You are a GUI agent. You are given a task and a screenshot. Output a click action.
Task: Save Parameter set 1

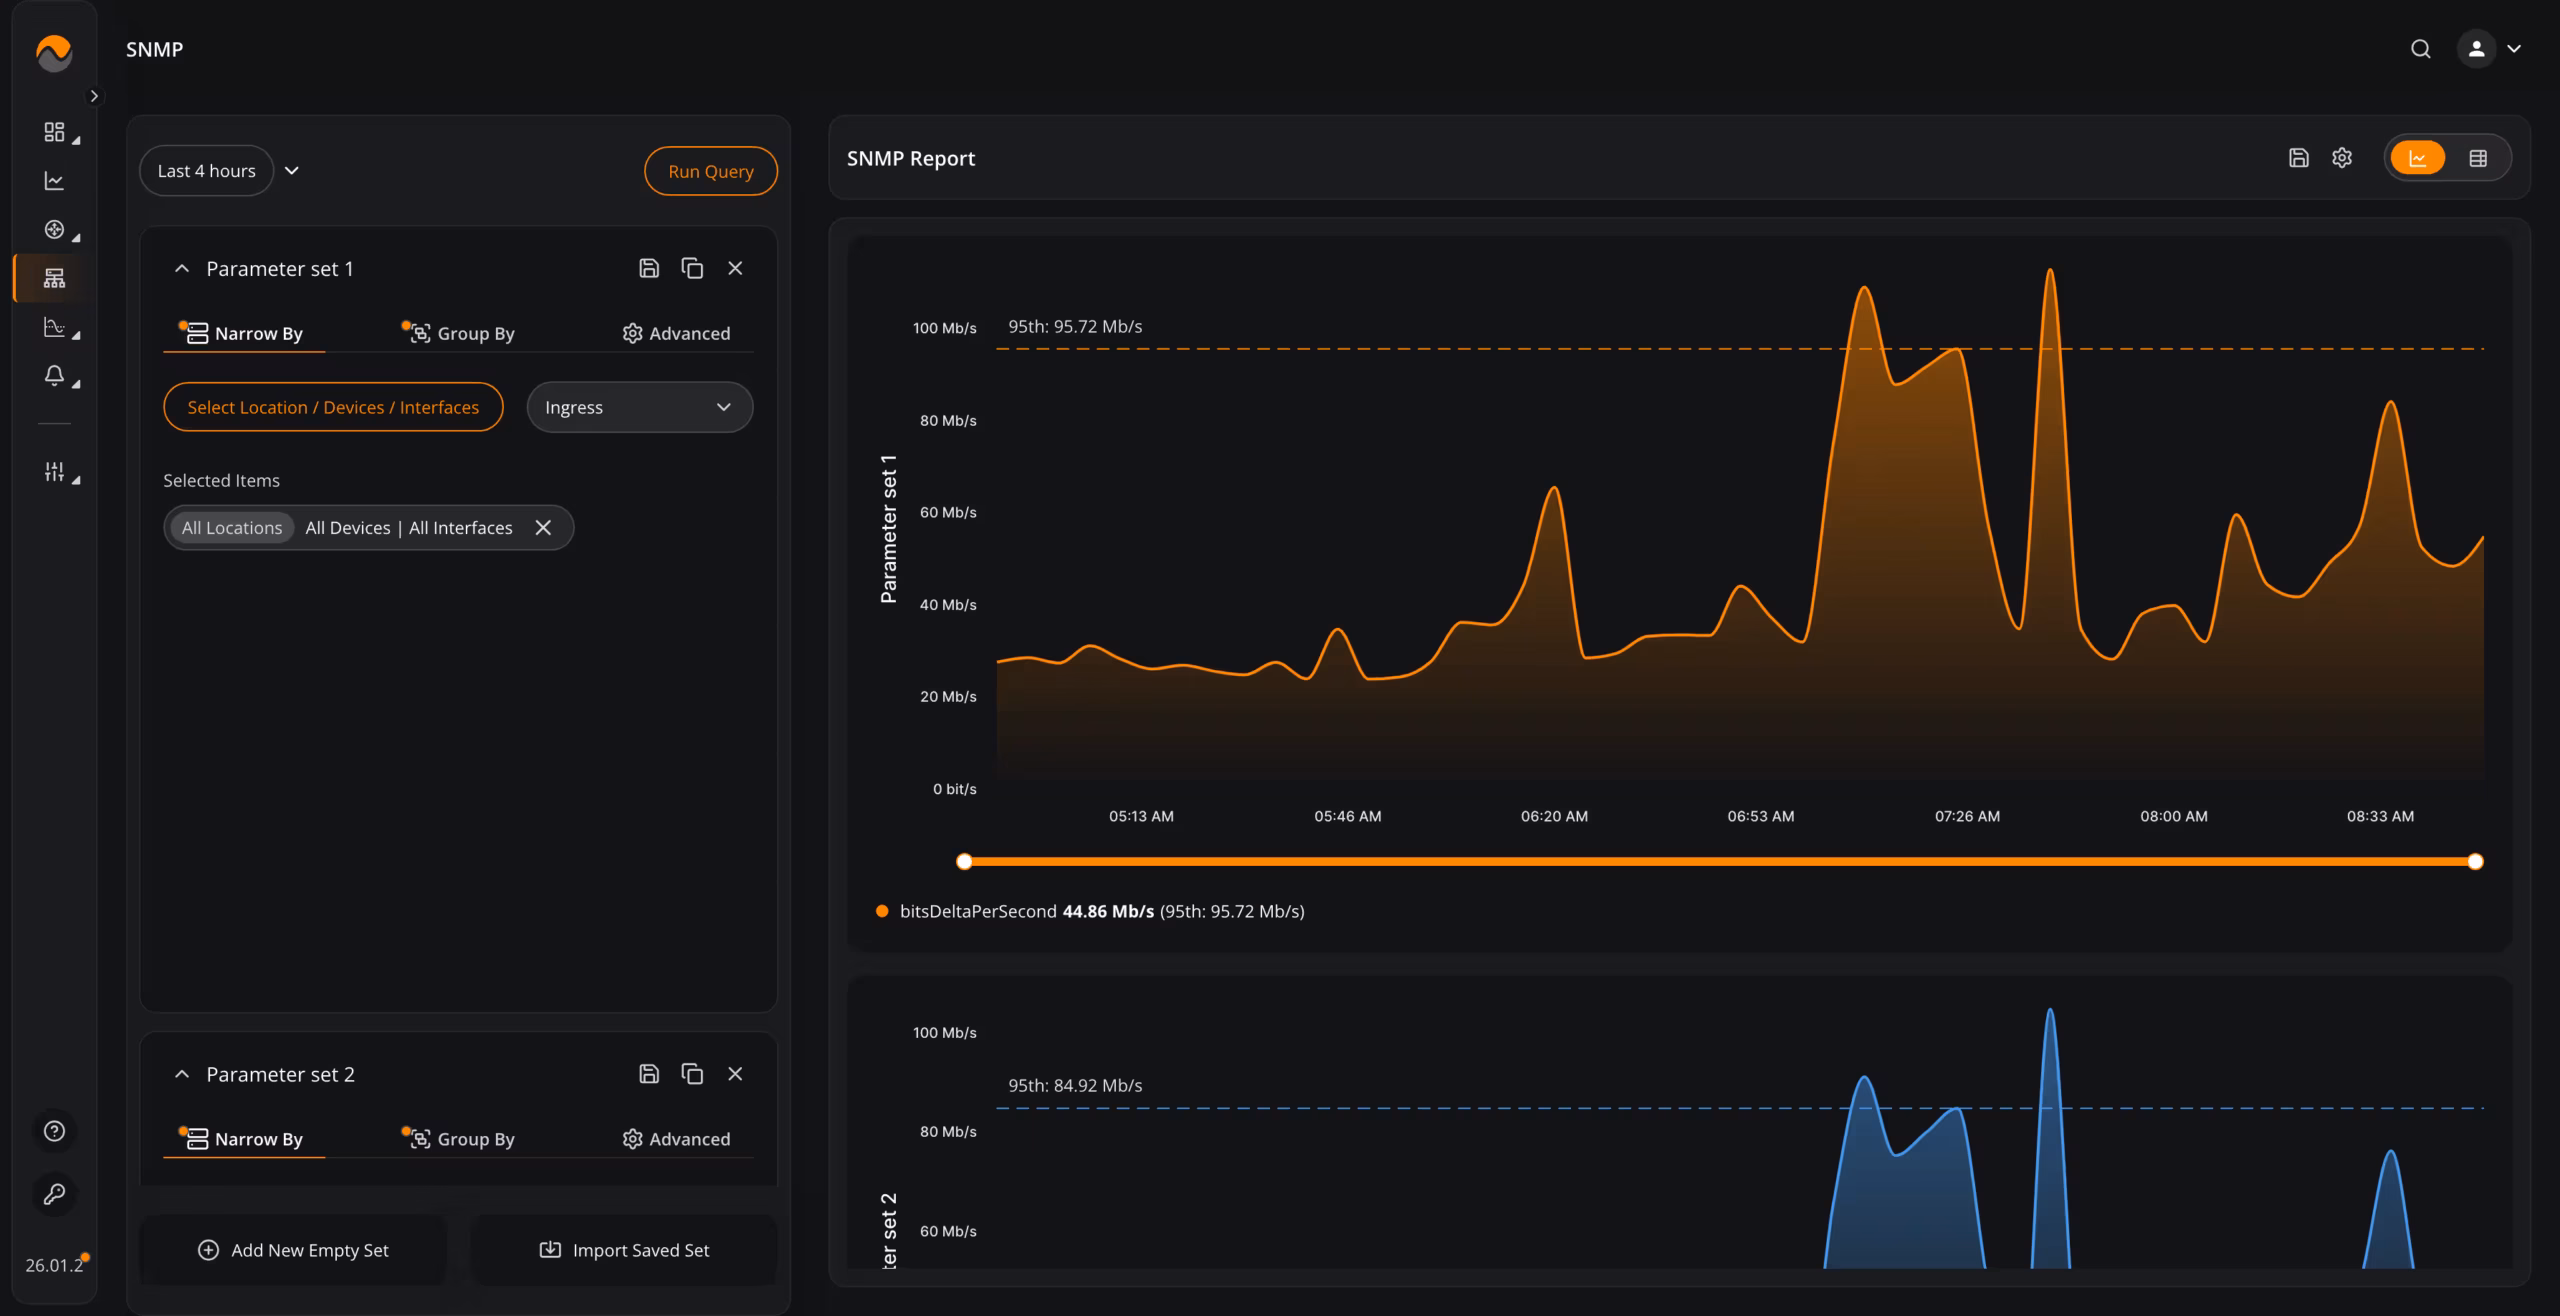click(649, 268)
